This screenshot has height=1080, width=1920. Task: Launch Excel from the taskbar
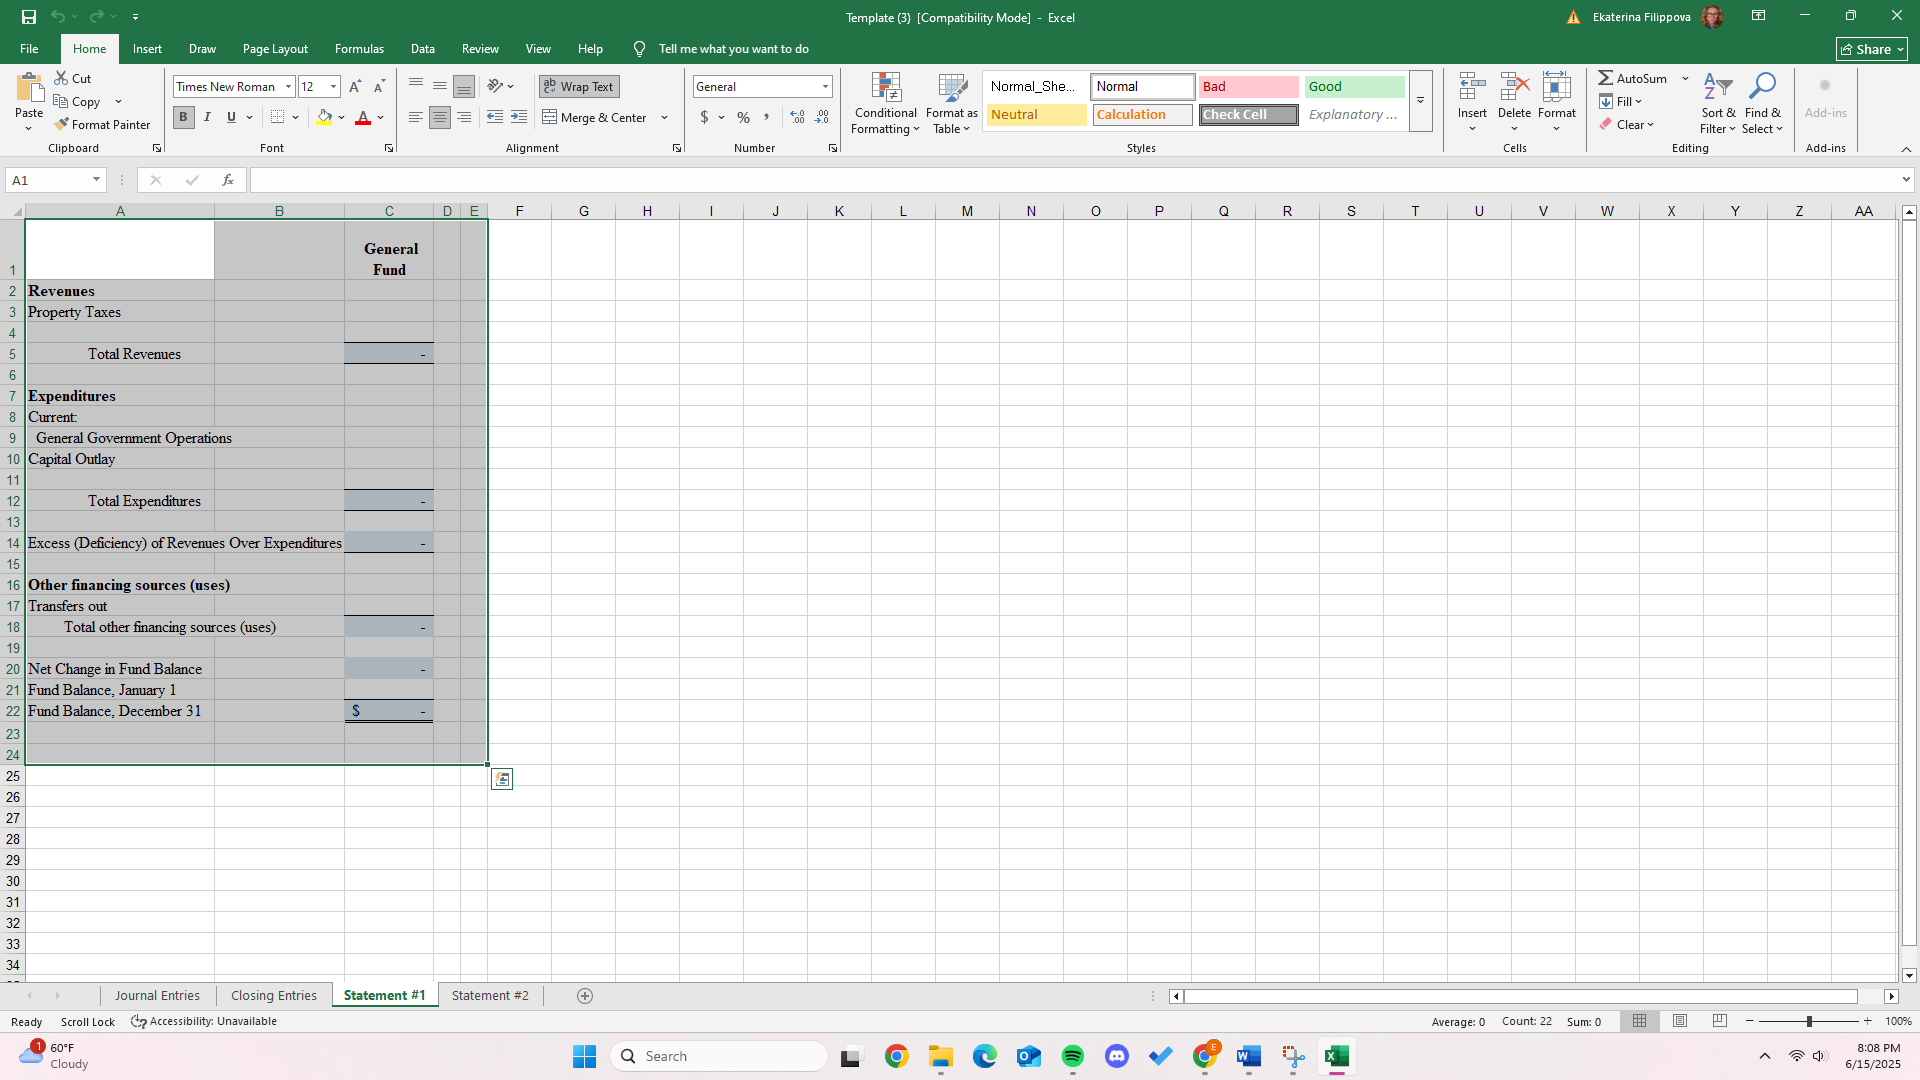[1337, 1055]
